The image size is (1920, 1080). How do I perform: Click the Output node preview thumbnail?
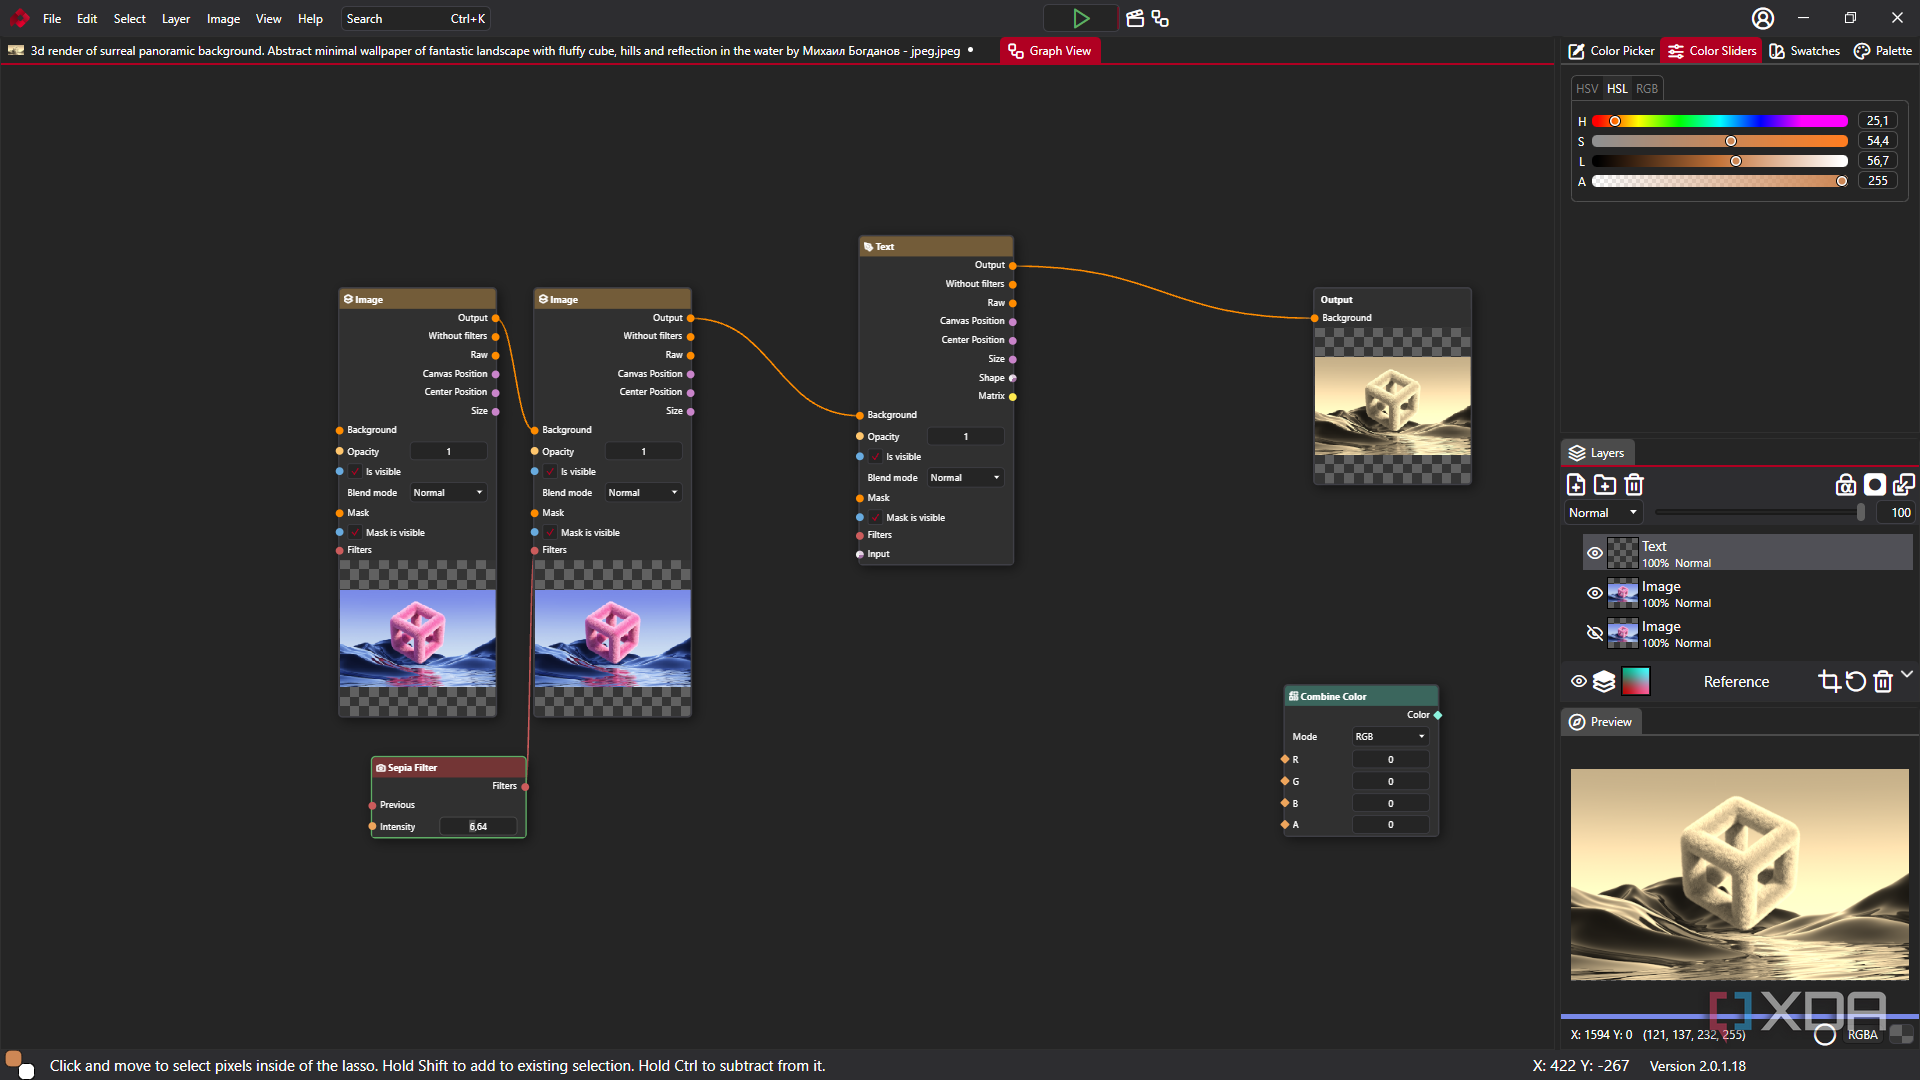coord(1392,406)
